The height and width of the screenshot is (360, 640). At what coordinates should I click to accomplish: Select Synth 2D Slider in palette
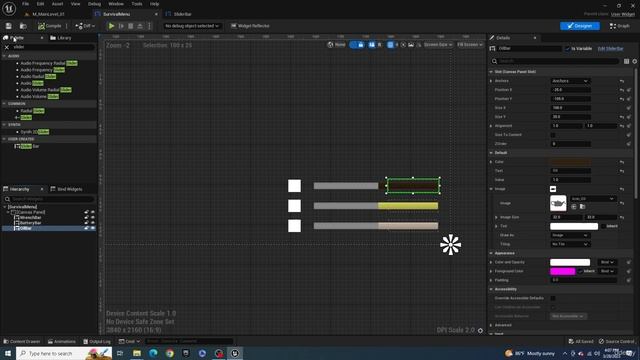click(35, 132)
